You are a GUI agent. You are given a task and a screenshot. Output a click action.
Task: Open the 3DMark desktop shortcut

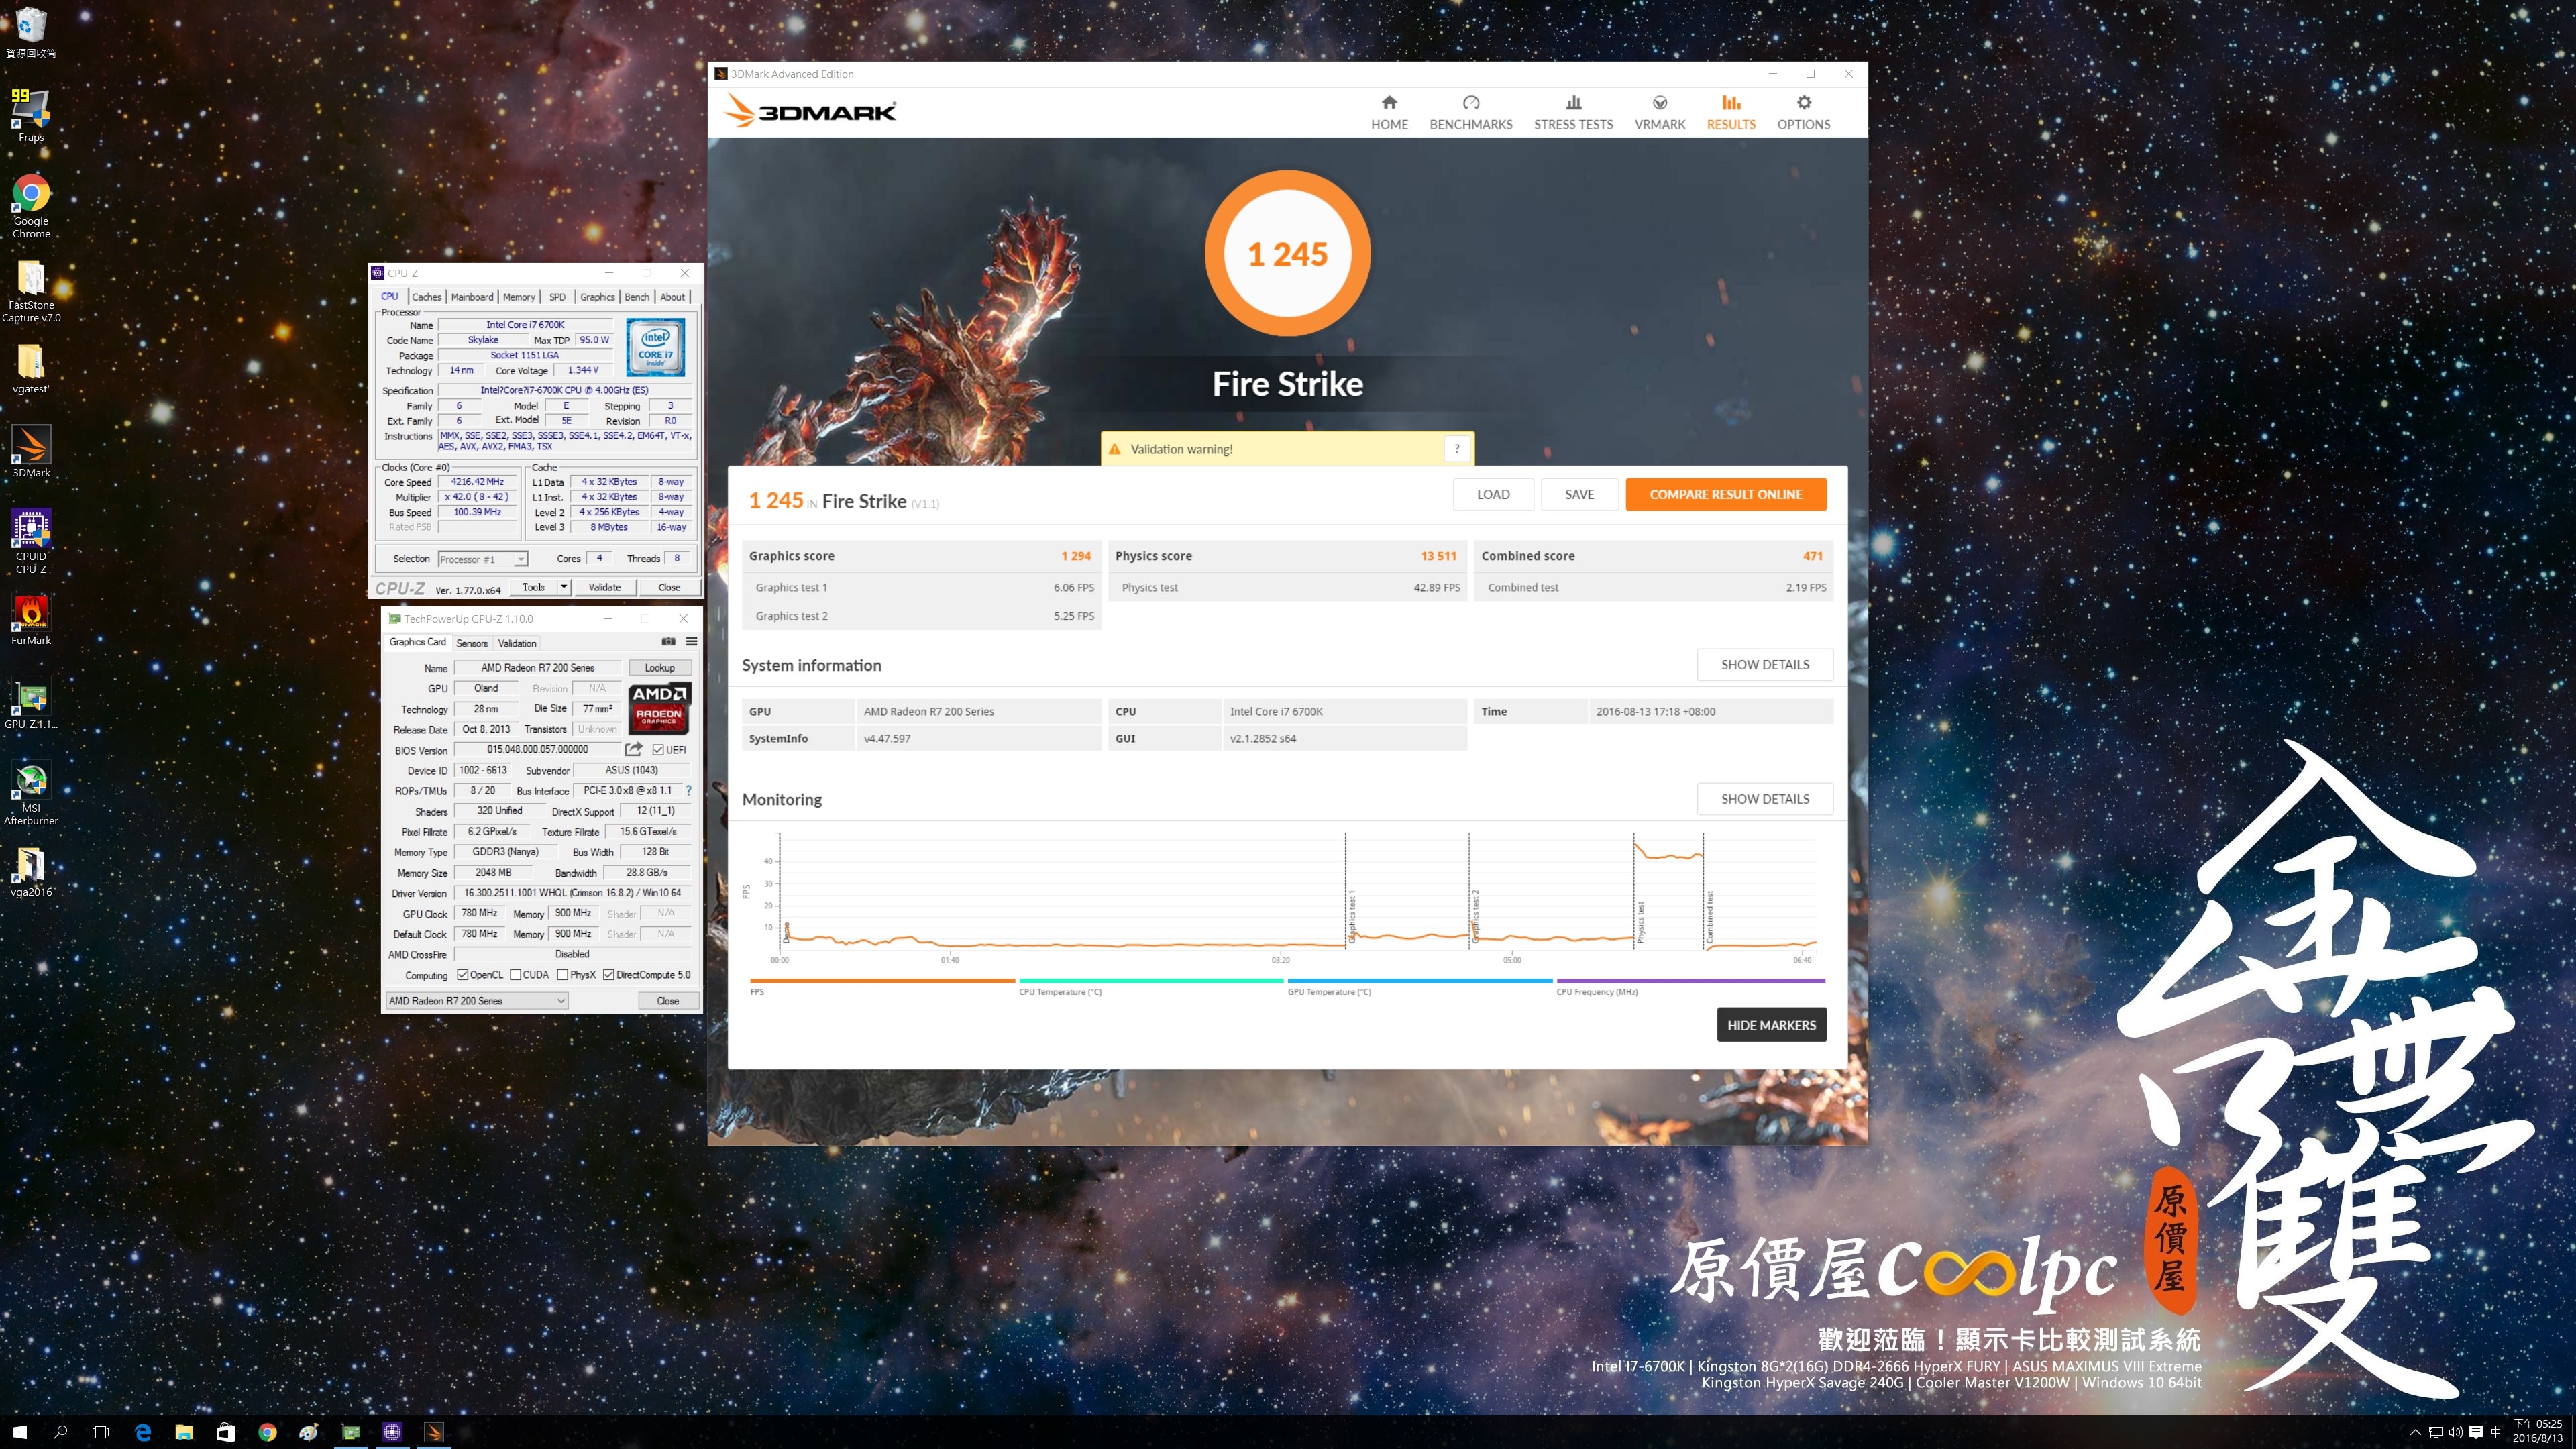[x=31, y=452]
